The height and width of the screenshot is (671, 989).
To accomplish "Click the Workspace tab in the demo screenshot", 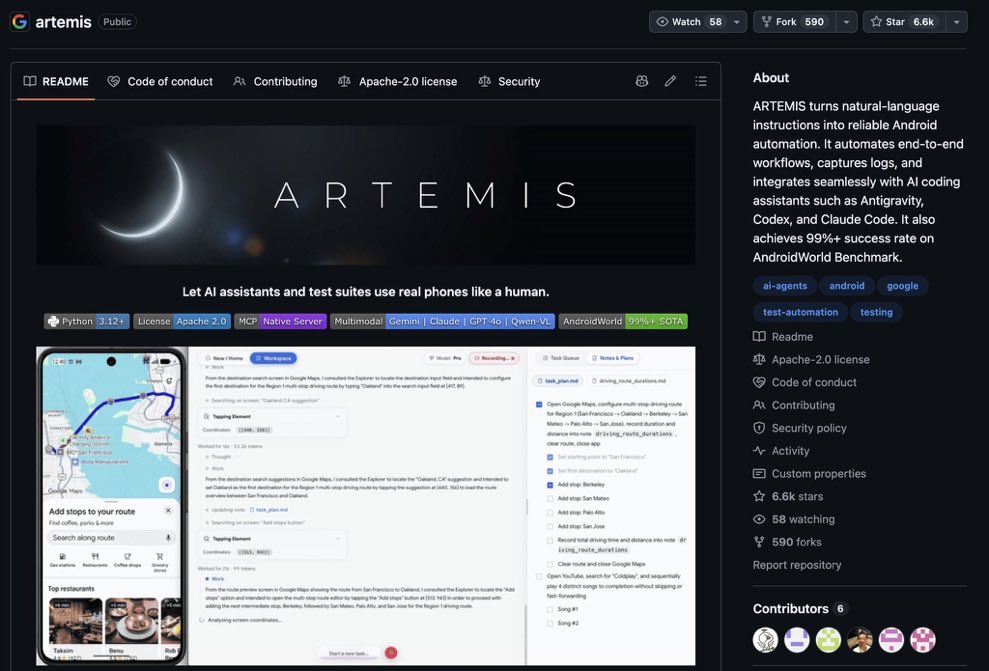I will (273, 358).
